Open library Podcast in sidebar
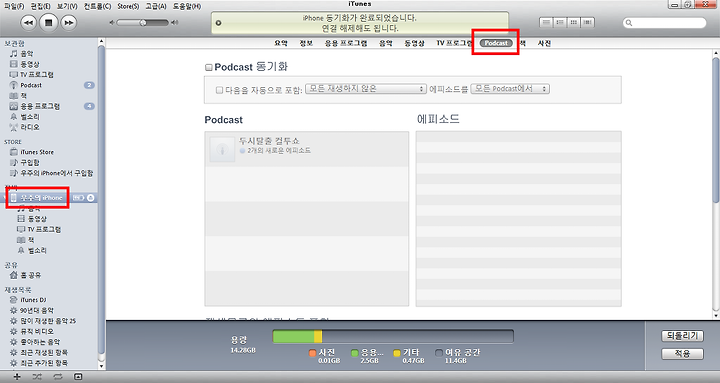720x383 pixels. coord(31,85)
